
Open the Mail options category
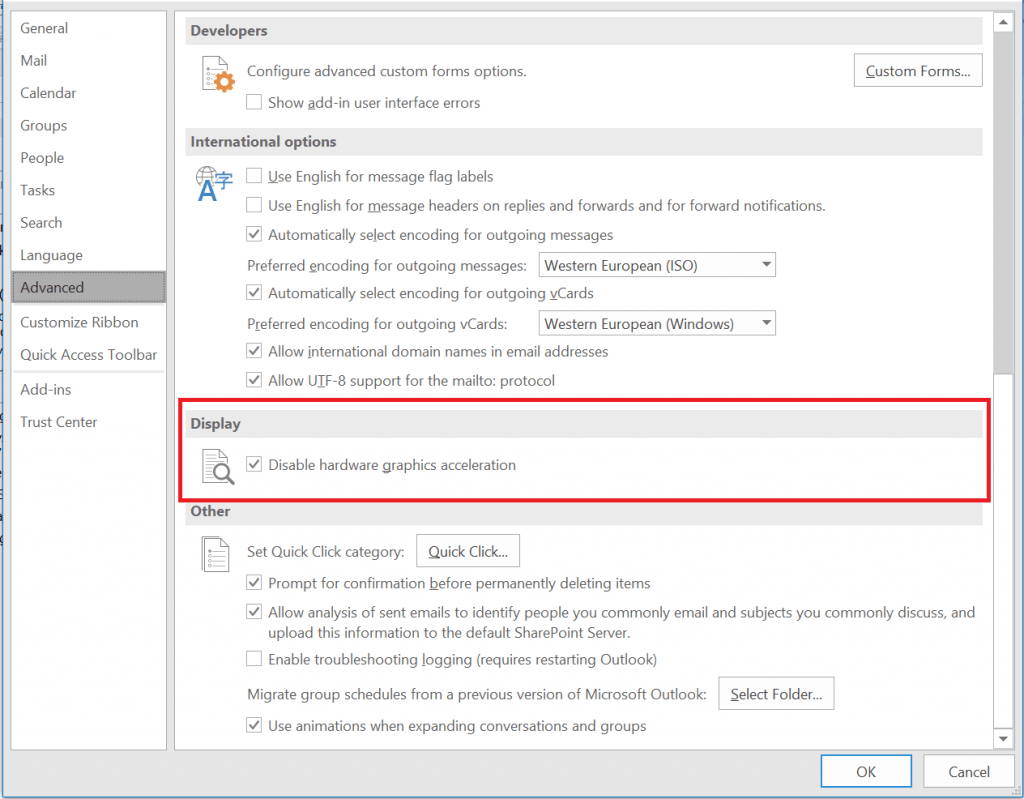(x=34, y=61)
